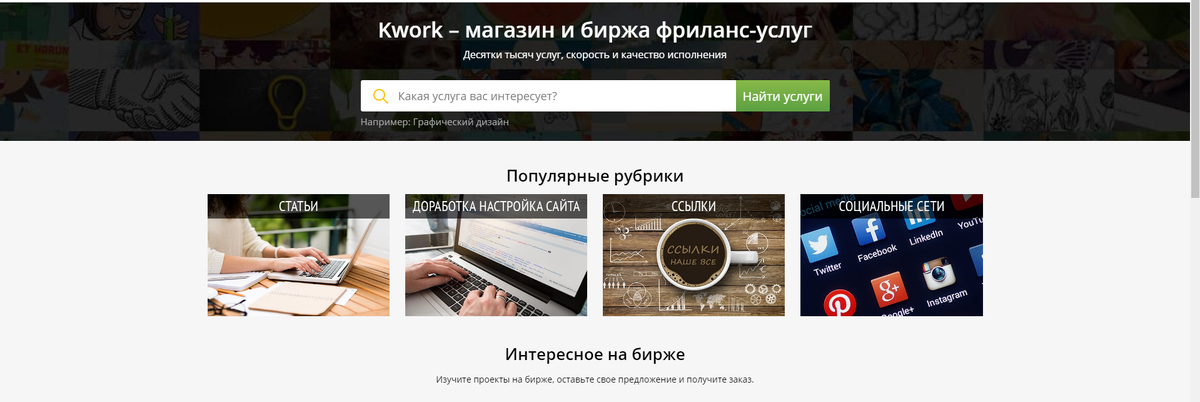Click the "Интересное на бирже" heading
Image resolution: width=1200 pixels, height=402 pixels.
pyautogui.click(x=595, y=354)
